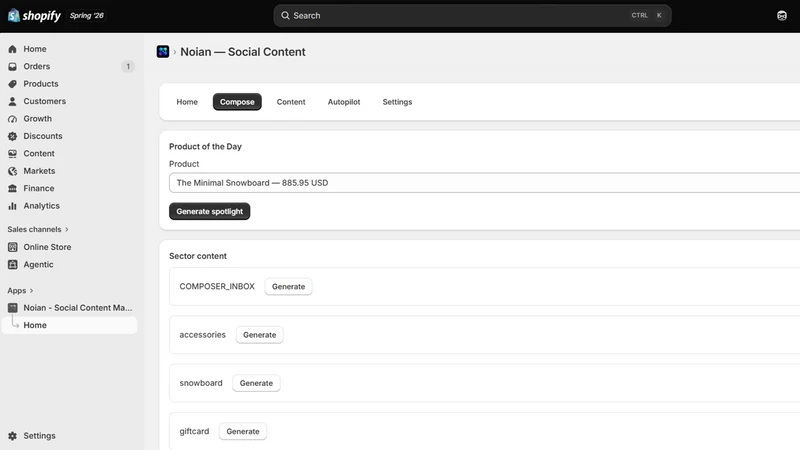Viewport: 800px width, 450px height.
Task: Click the Noian app icon in sidebar
Action: coord(12,308)
